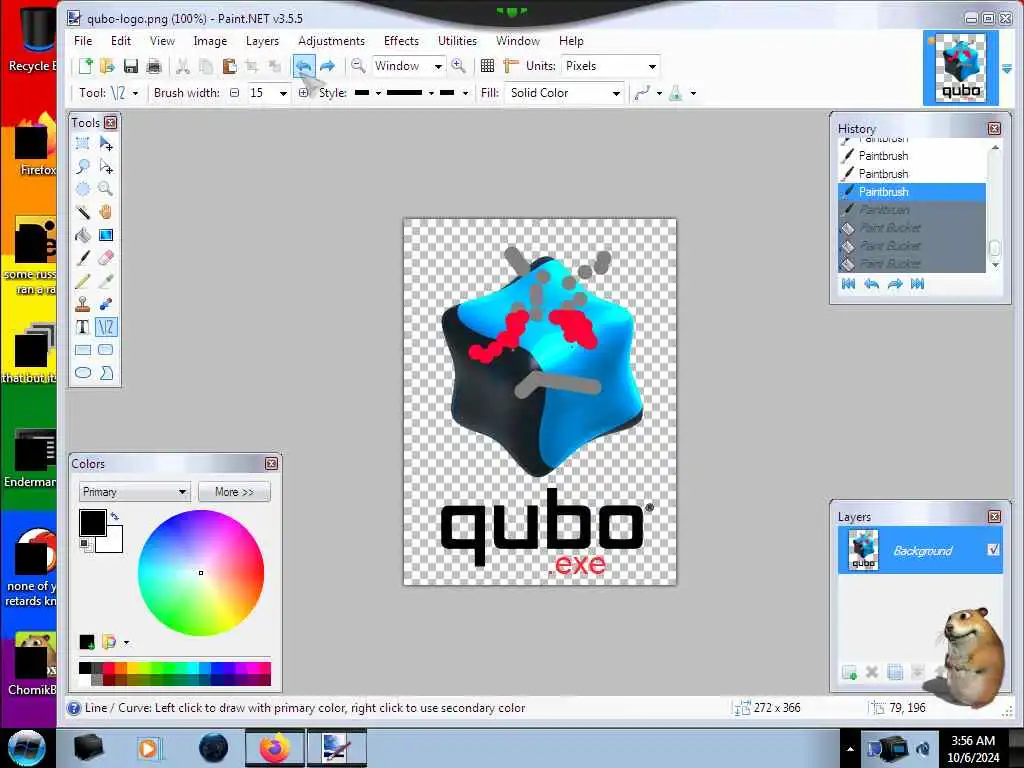Click Rewind in History panel
This screenshot has width=1024, height=768.
pyautogui.click(x=848, y=283)
